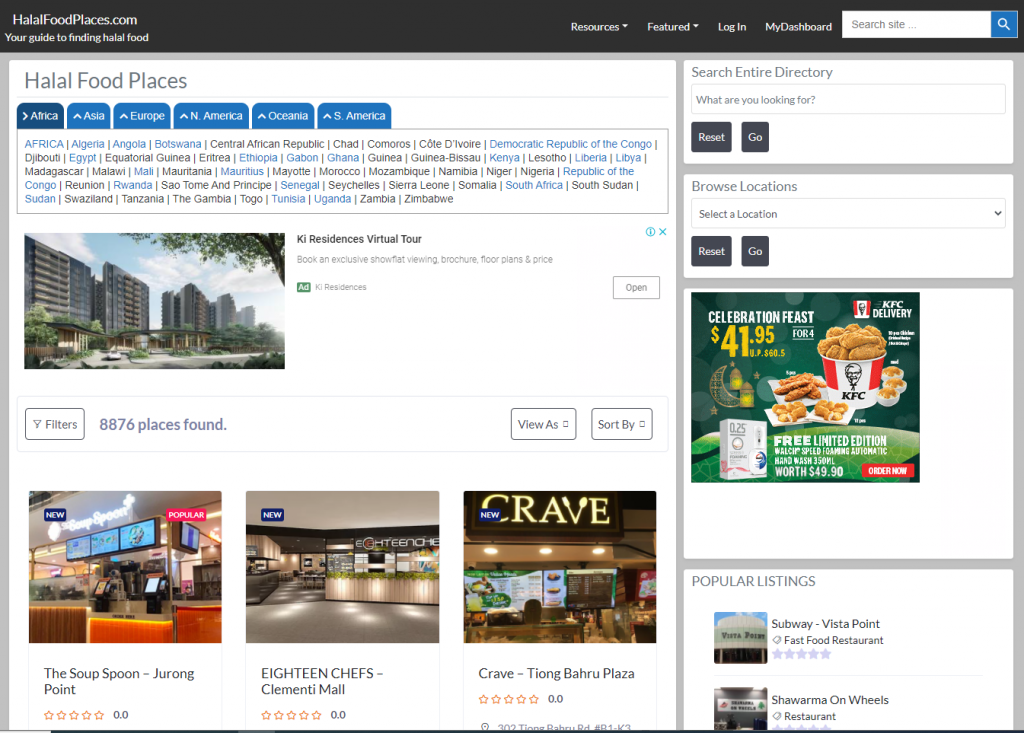
Task: Open the Democratic Republic of the Congo link
Action: 570,144
